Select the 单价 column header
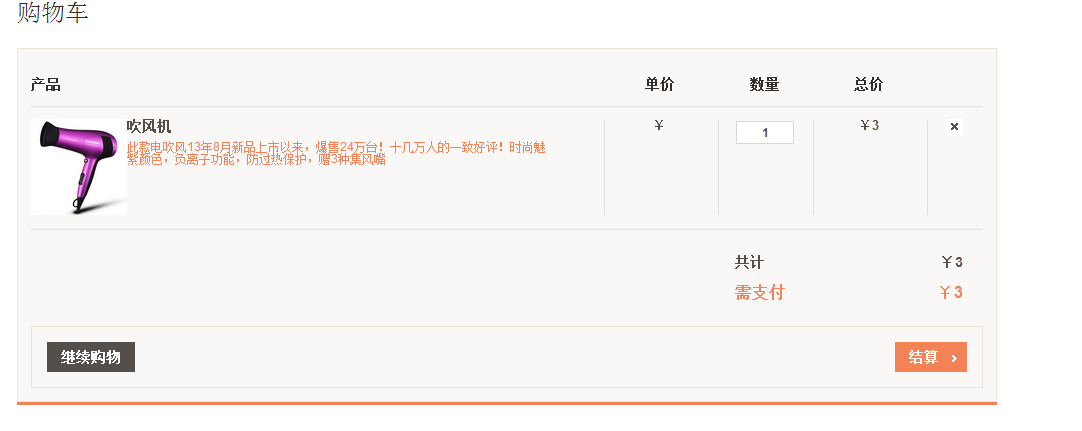The image size is (1082, 431). 659,85
